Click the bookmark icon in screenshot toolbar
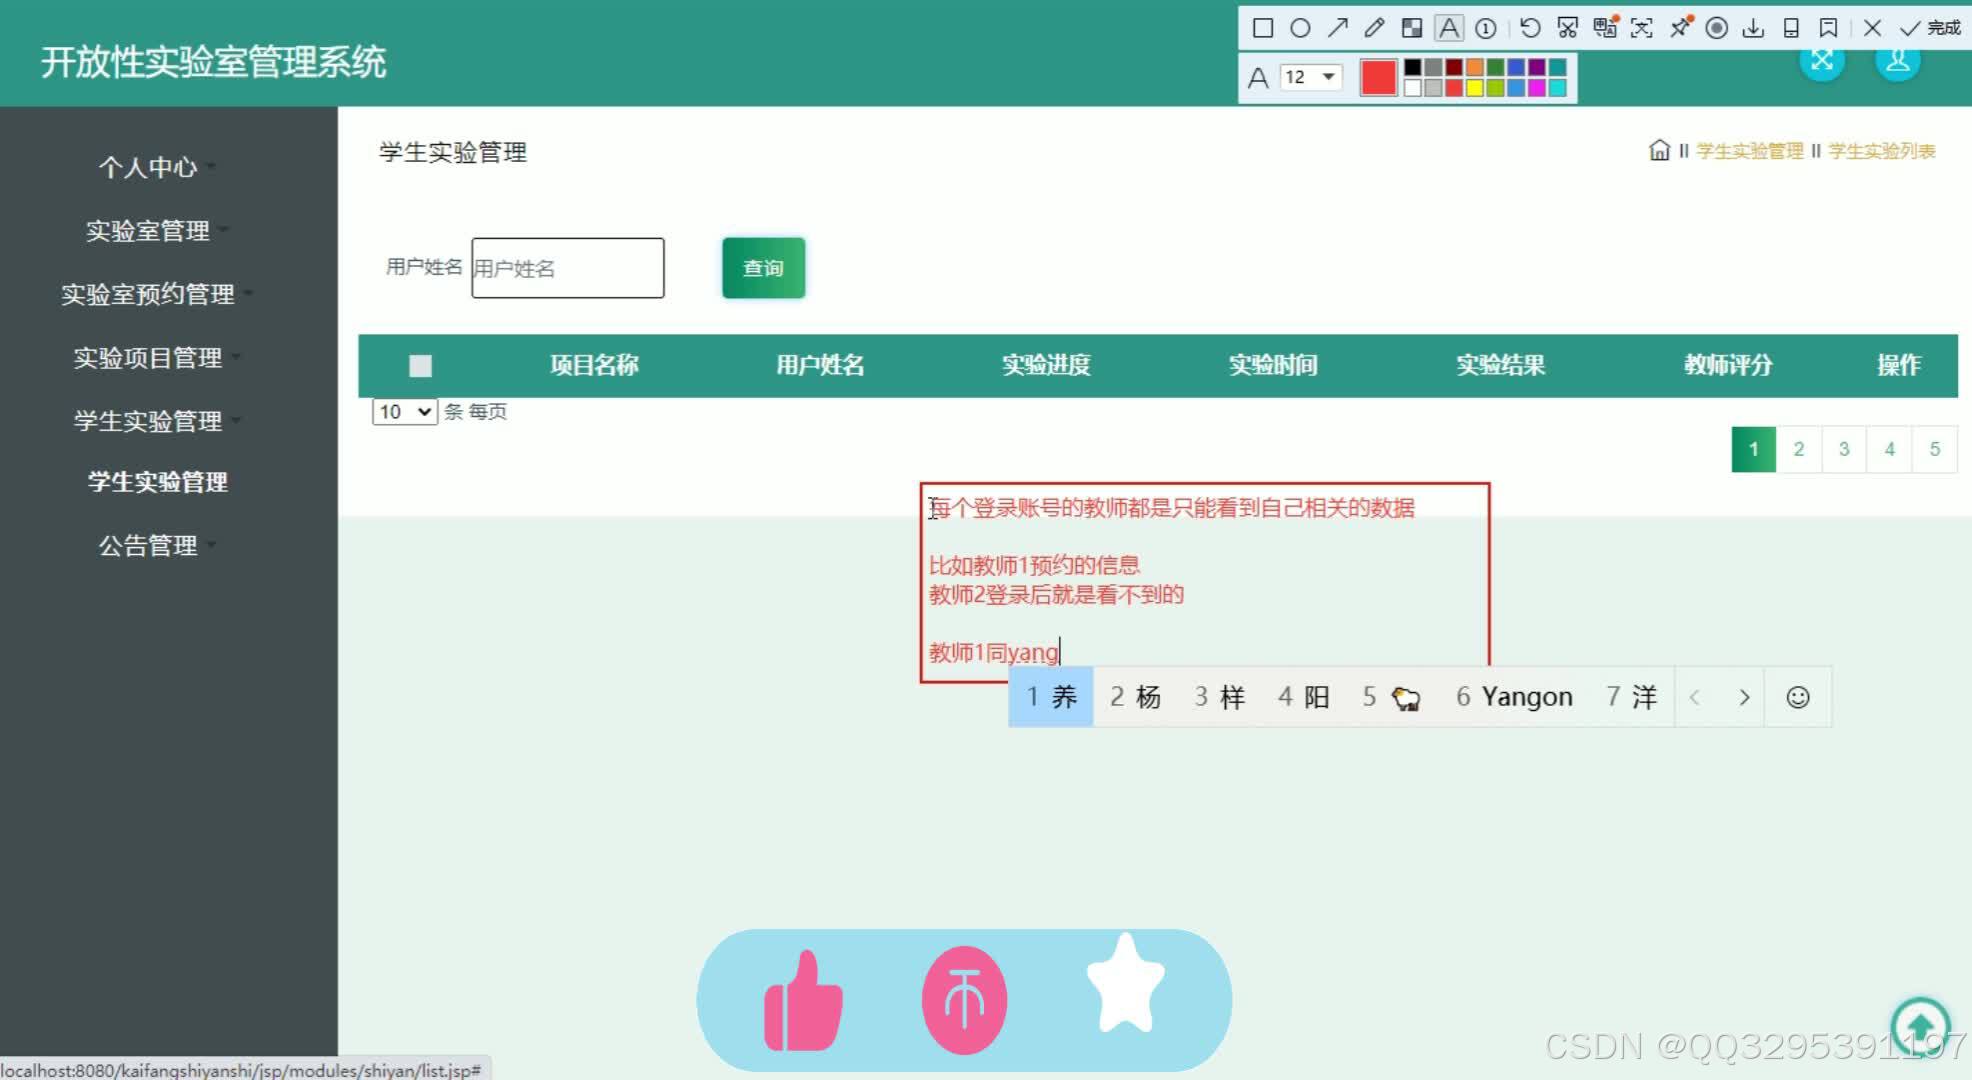The height and width of the screenshot is (1080, 1972). (1828, 28)
